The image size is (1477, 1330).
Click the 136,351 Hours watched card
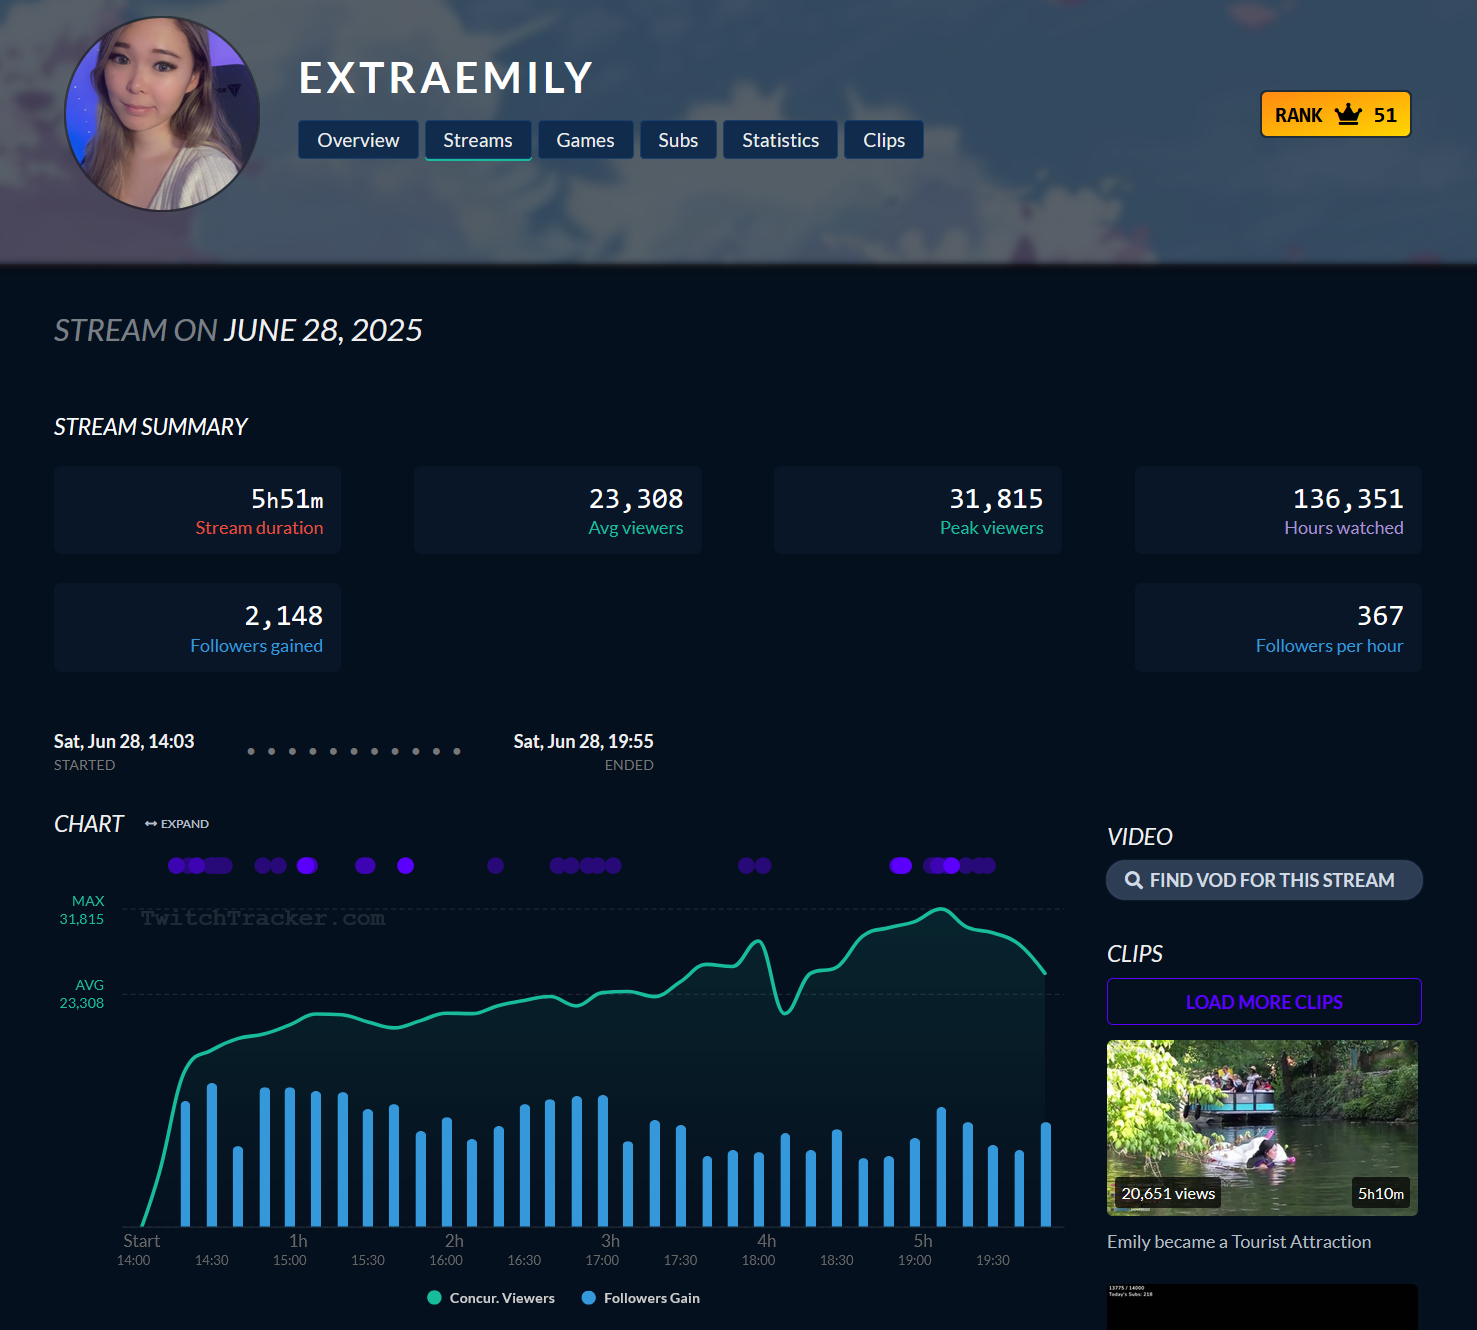click(1278, 510)
